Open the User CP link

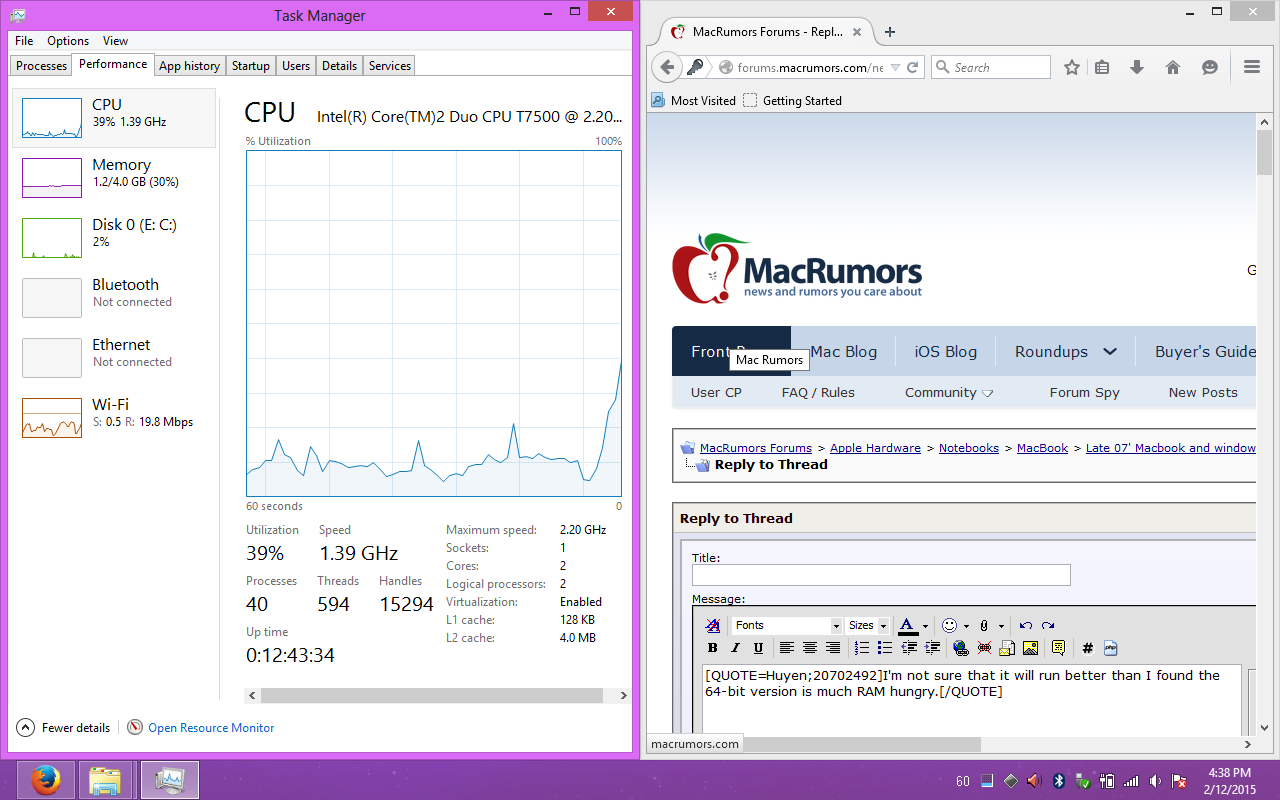716,393
